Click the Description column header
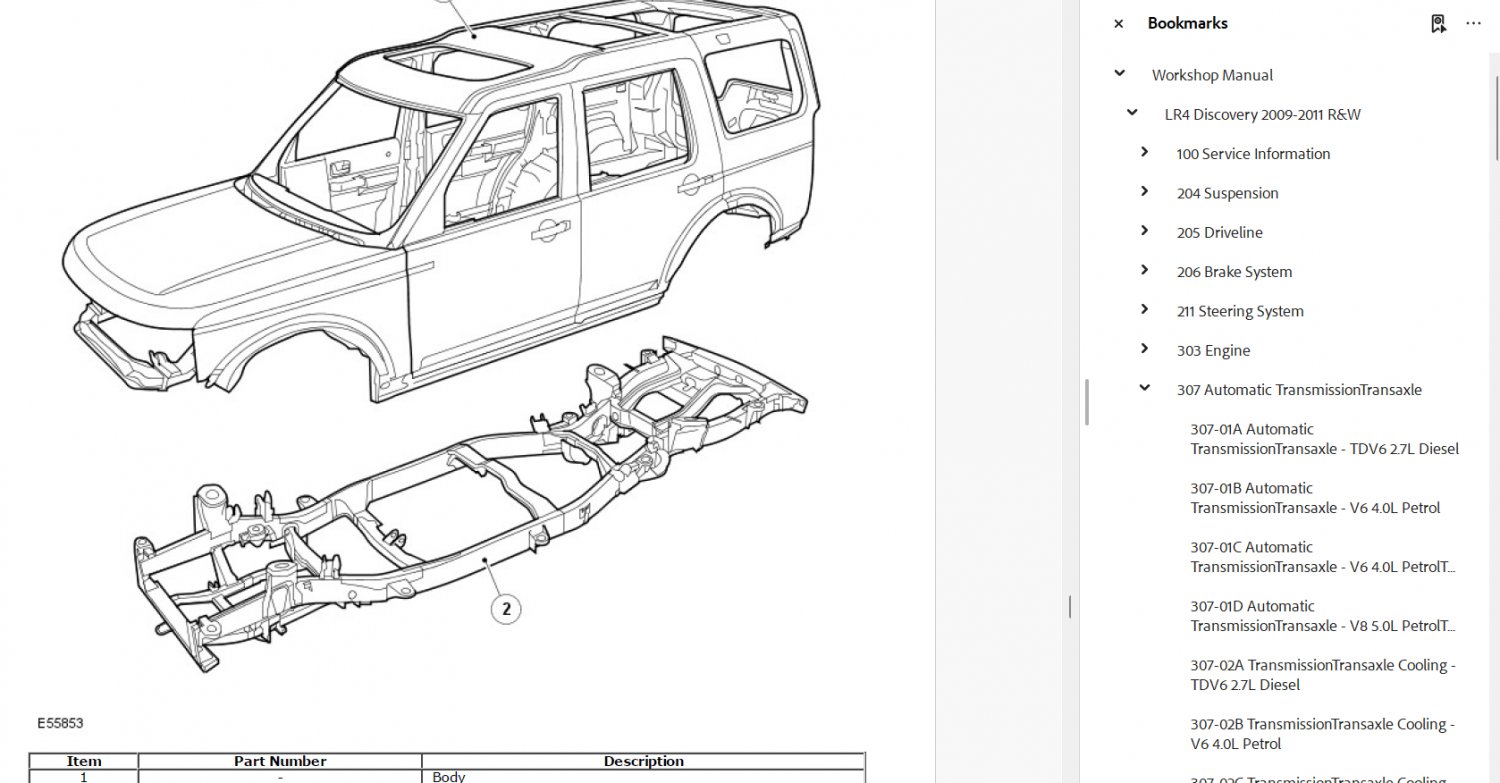Image resolution: width=1500 pixels, height=783 pixels. tap(643, 761)
